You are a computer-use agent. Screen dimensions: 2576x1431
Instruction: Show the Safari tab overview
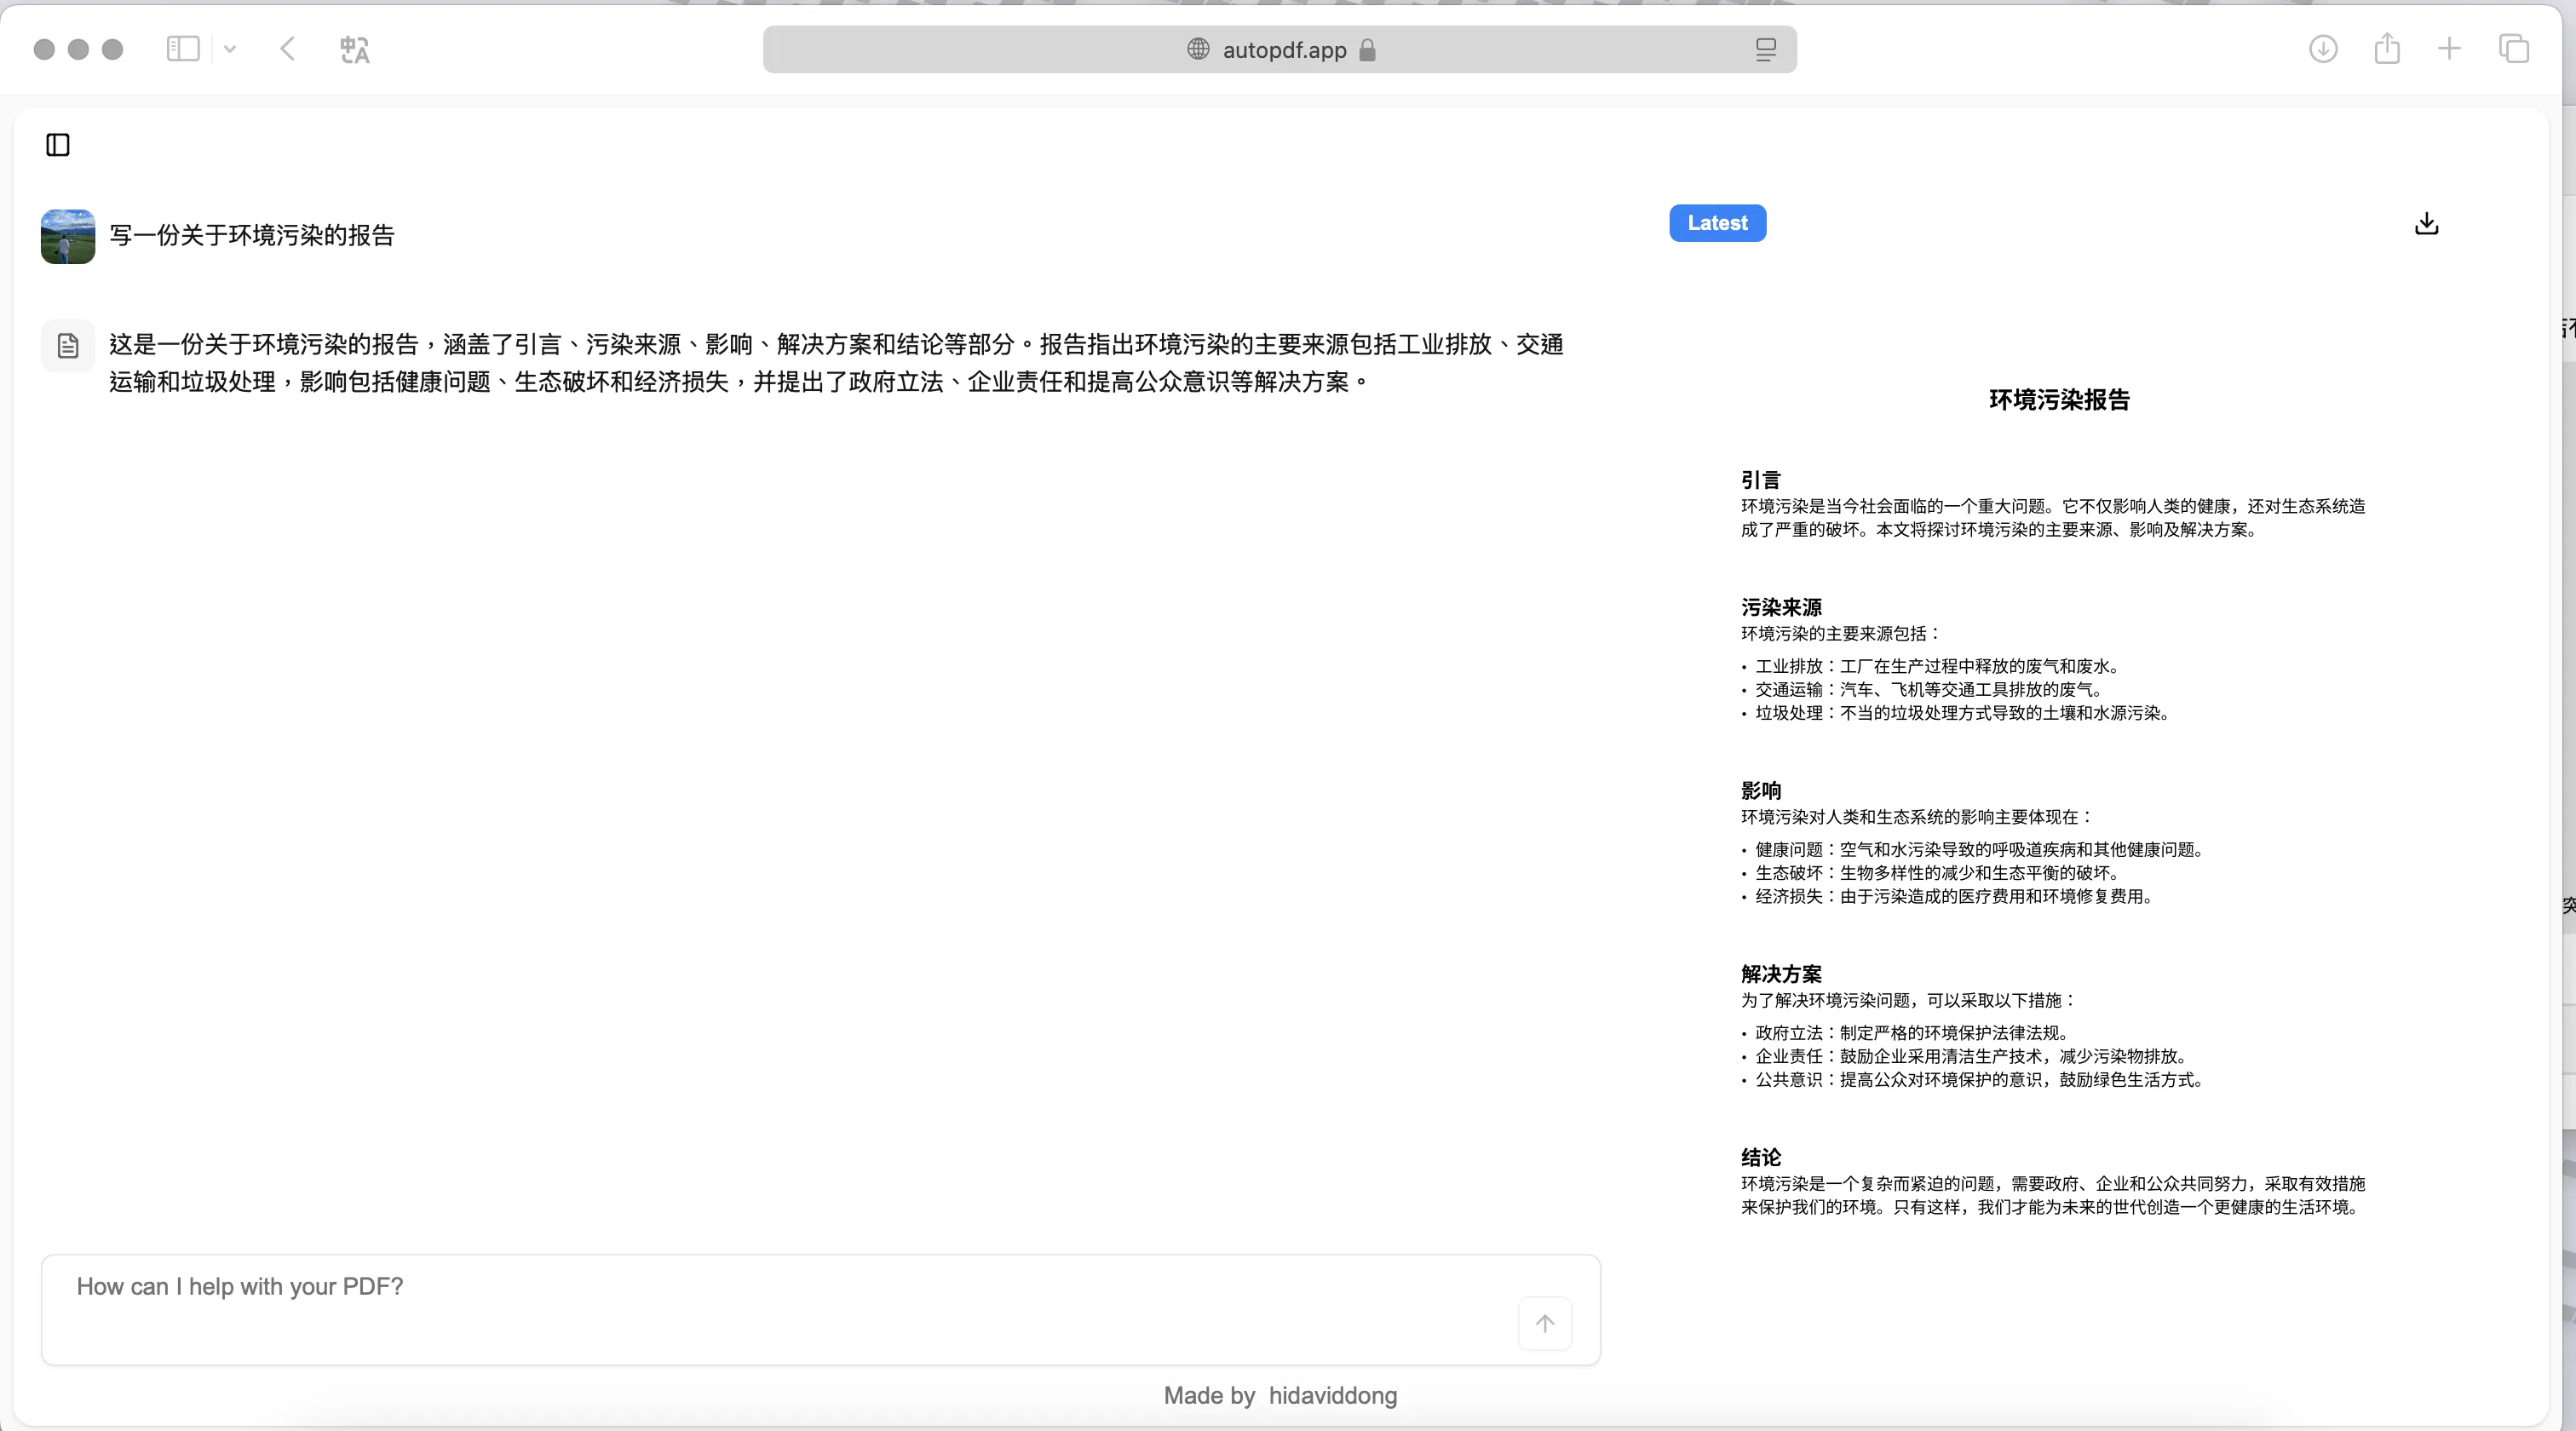pyautogui.click(x=2513, y=49)
